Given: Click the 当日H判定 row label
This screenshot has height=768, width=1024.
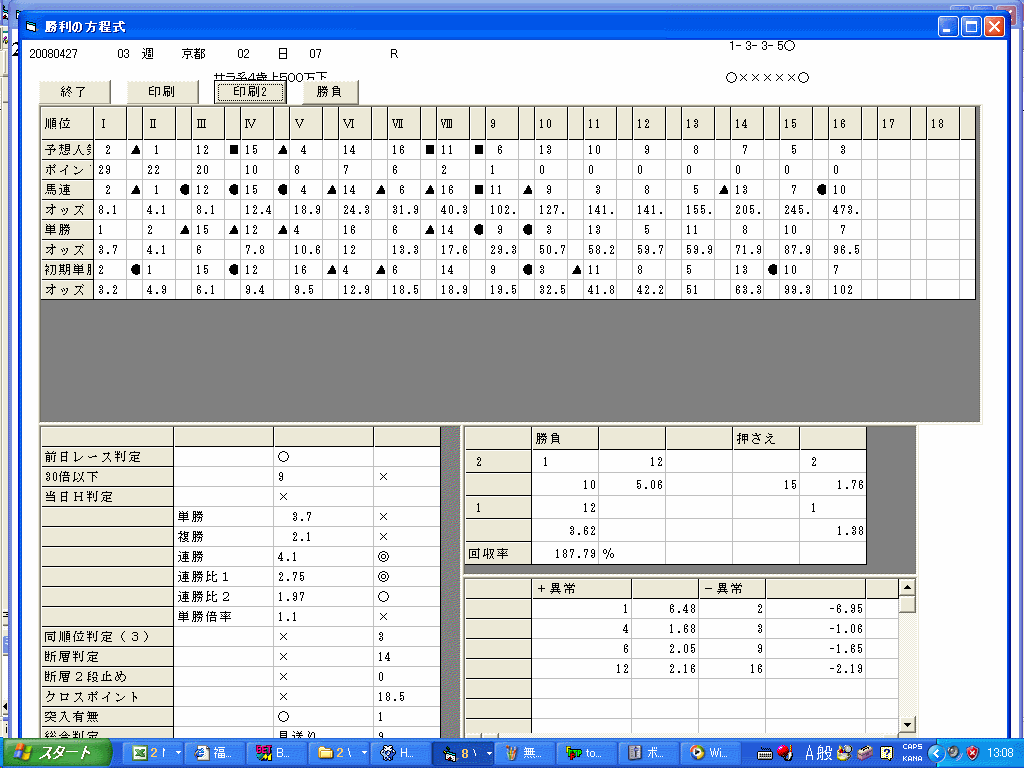Looking at the screenshot, I should [107, 497].
